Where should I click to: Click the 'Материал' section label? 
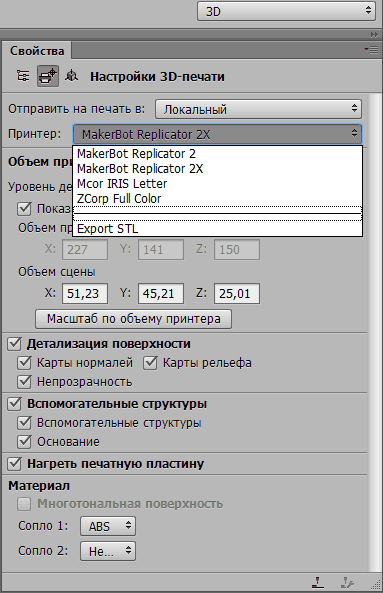(39, 485)
